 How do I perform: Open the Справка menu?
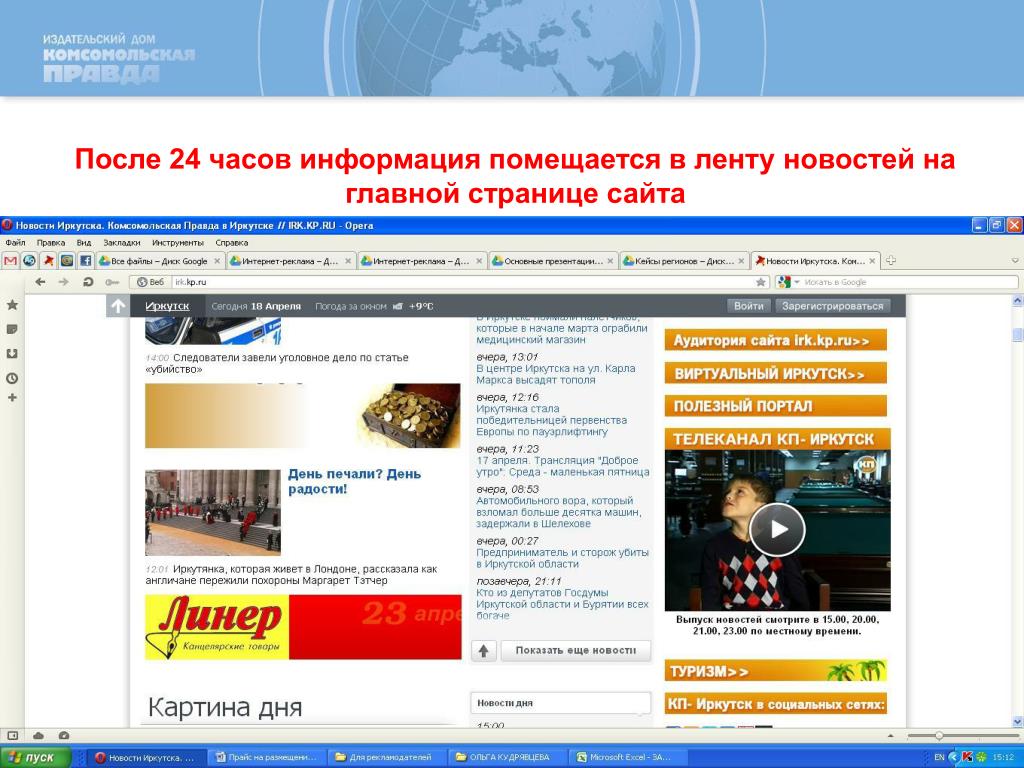click(x=231, y=242)
